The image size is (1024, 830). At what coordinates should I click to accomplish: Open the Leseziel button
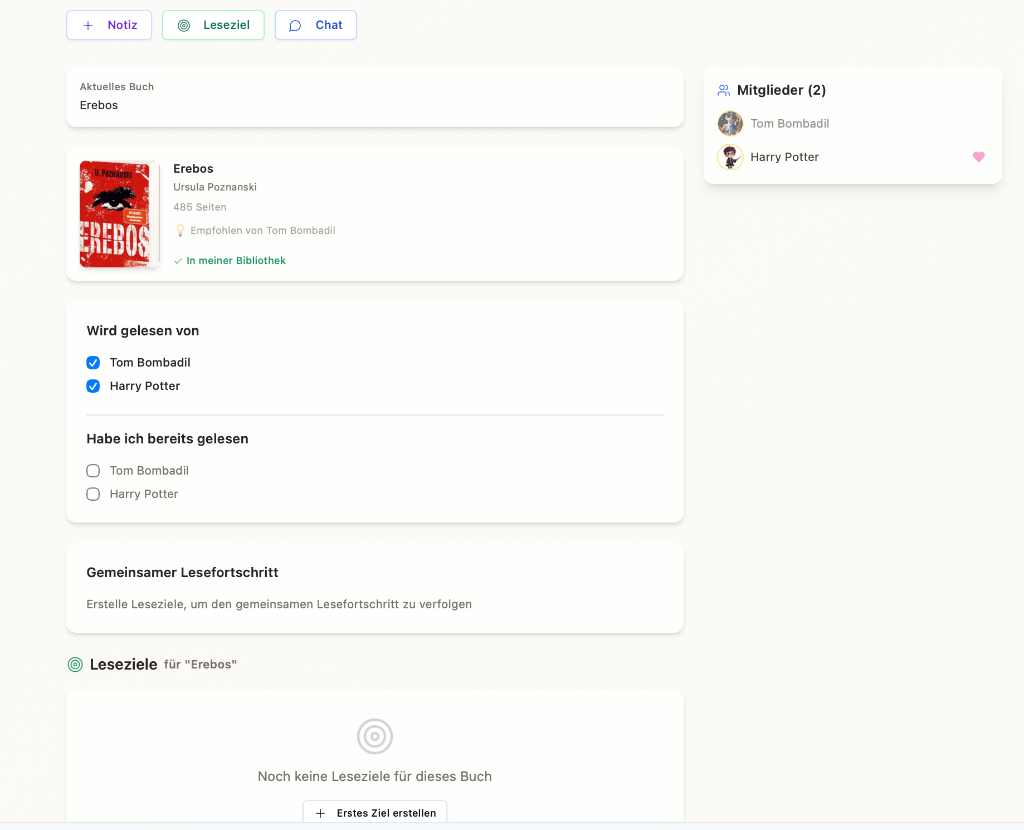pyautogui.click(x=214, y=25)
